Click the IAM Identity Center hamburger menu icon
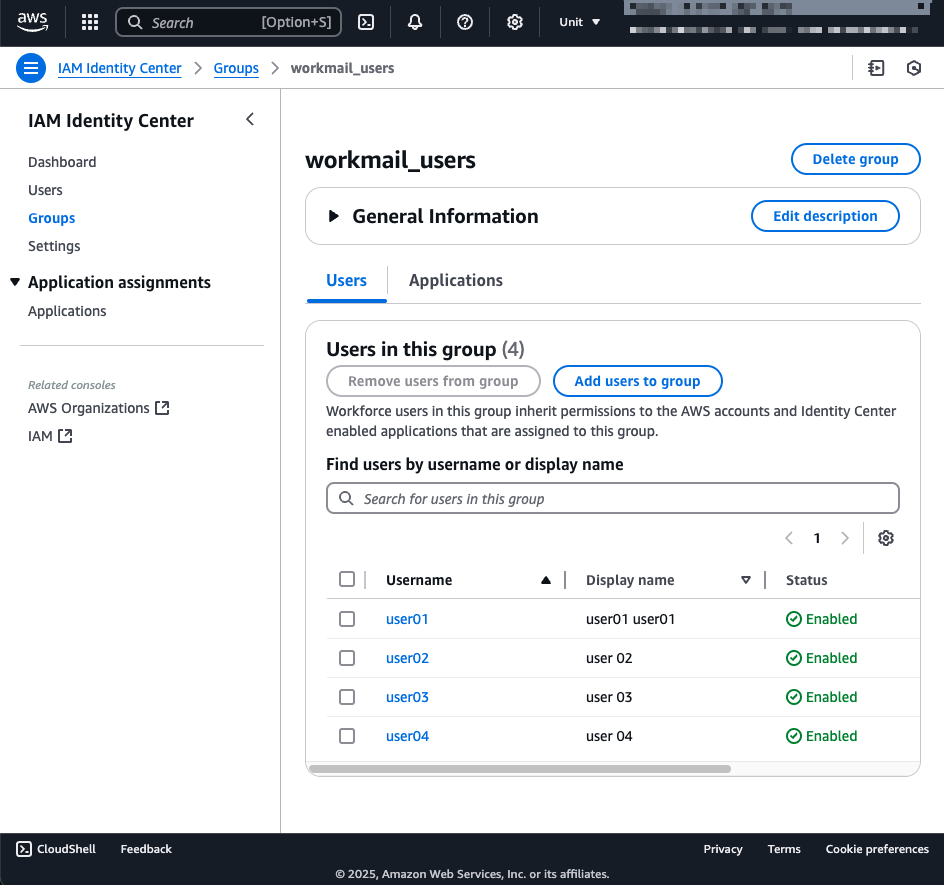Image resolution: width=944 pixels, height=885 pixels. point(30,68)
